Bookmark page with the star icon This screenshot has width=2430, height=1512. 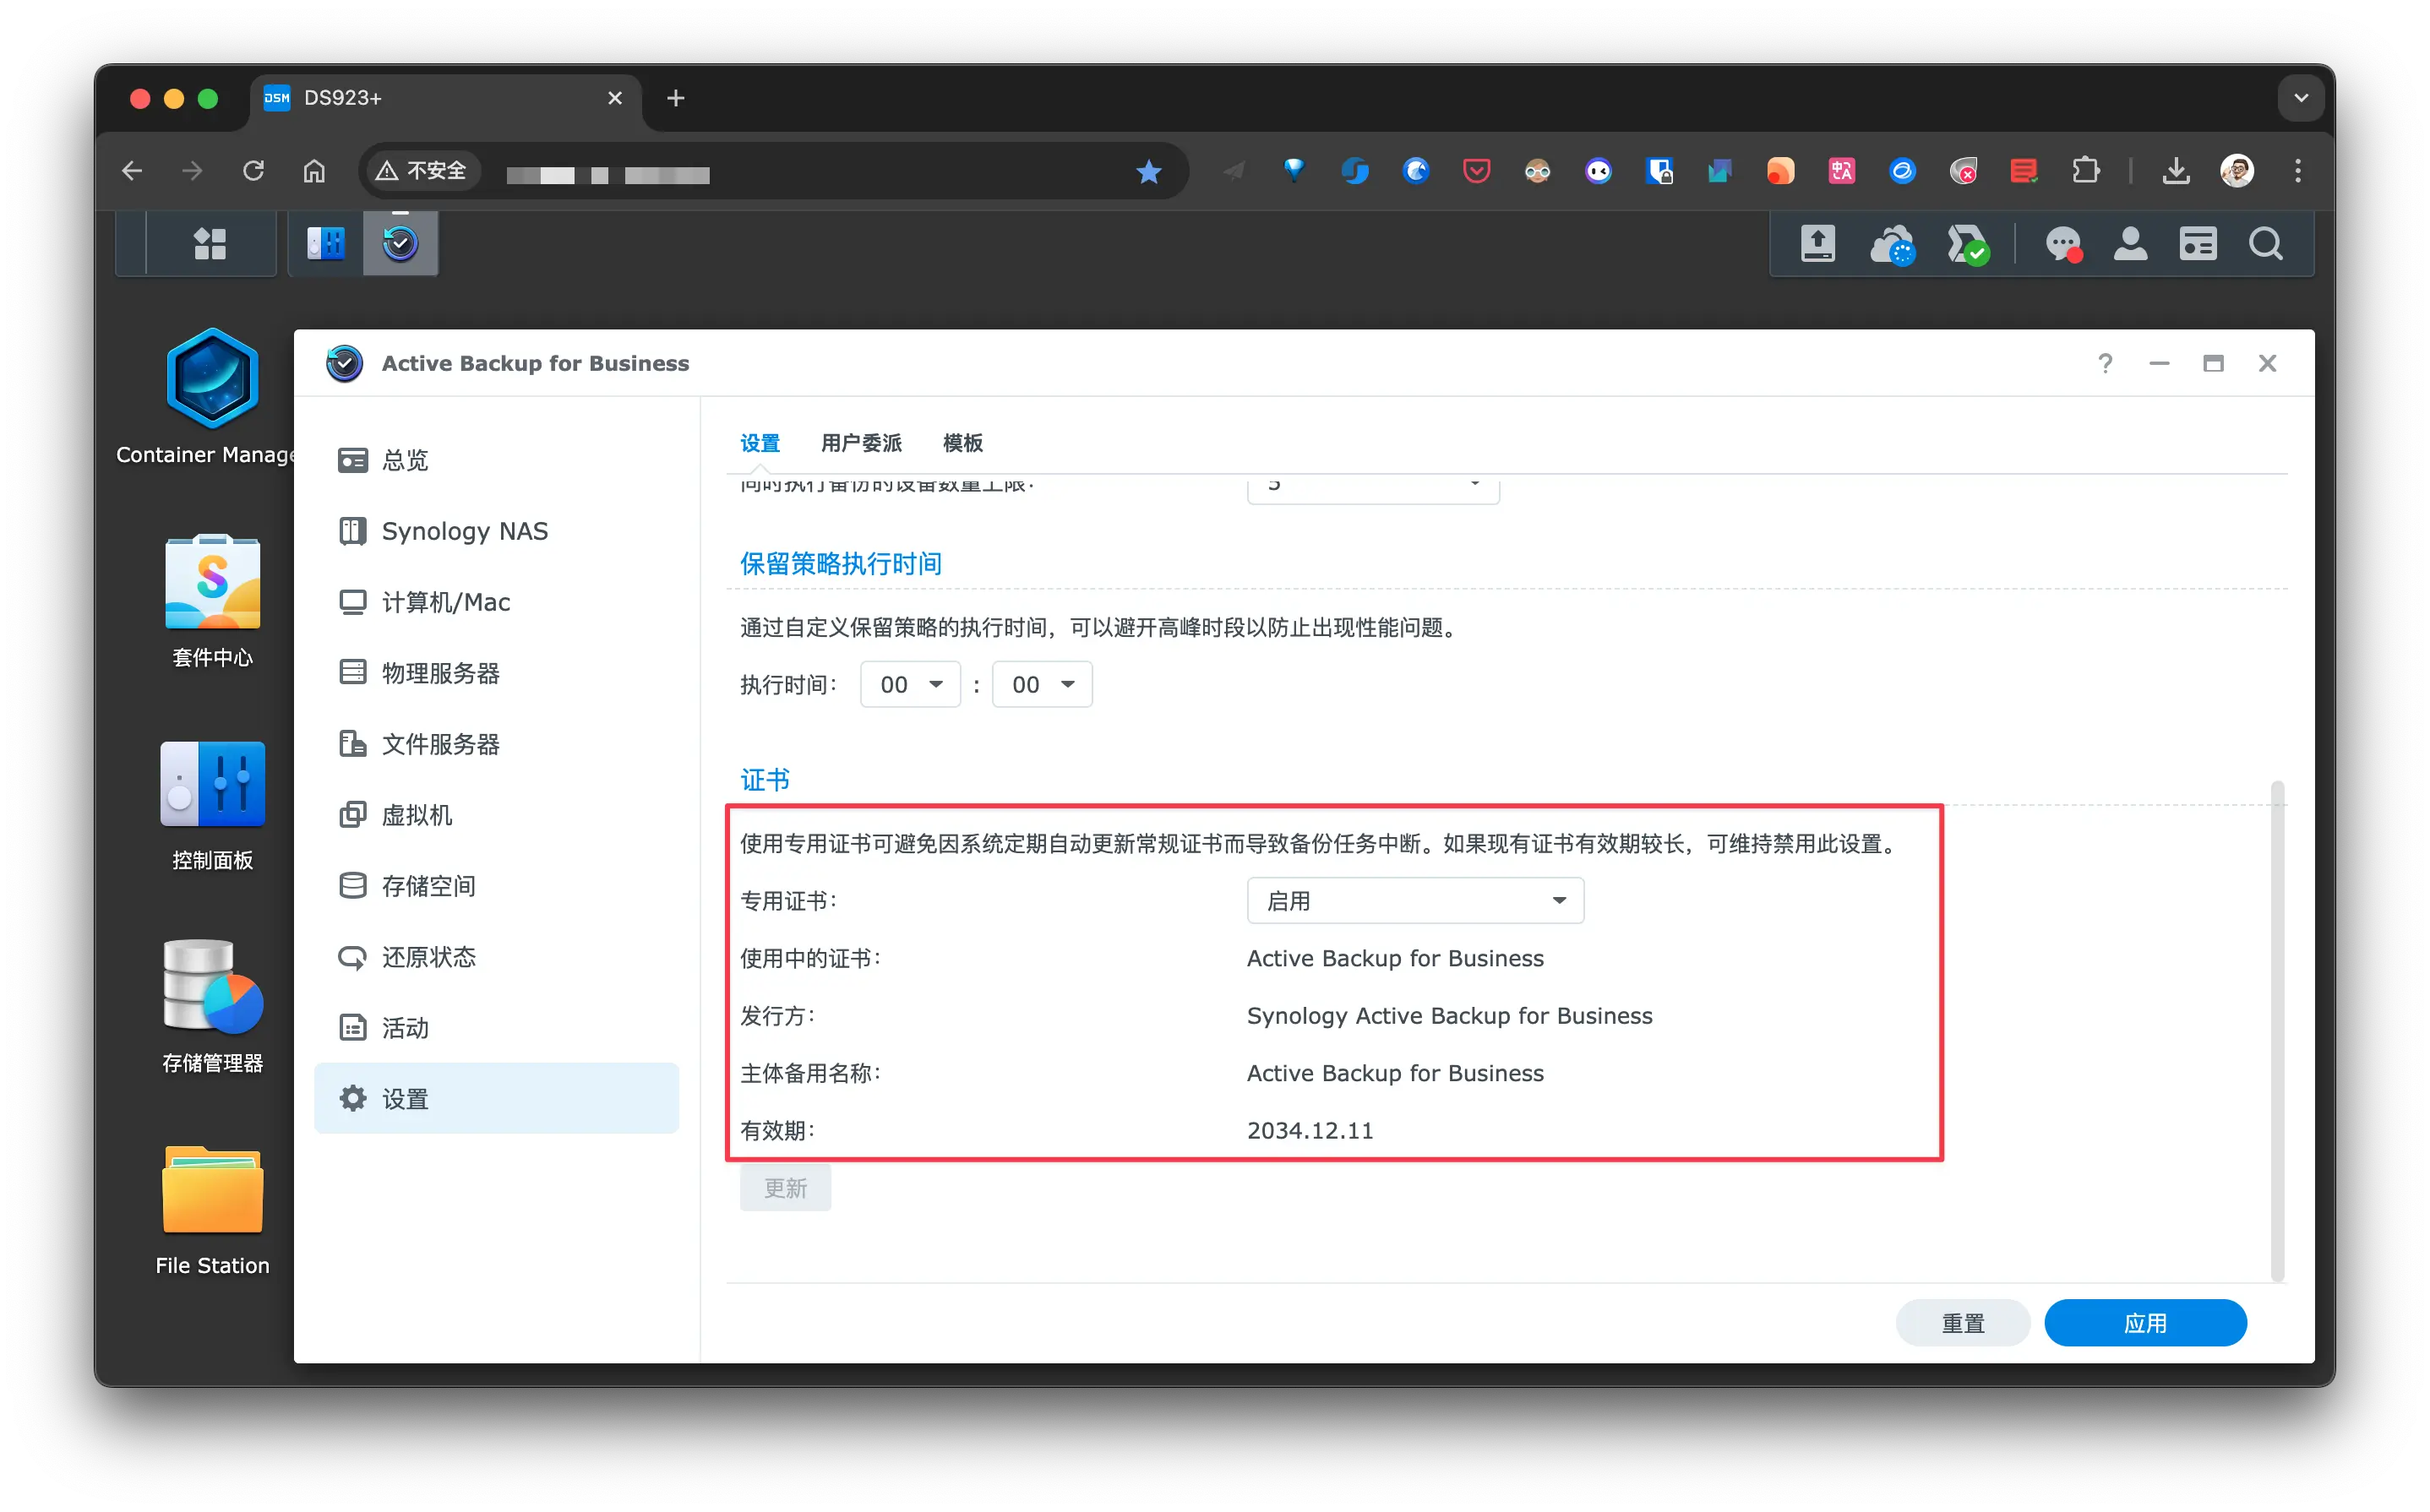(x=1149, y=172)
